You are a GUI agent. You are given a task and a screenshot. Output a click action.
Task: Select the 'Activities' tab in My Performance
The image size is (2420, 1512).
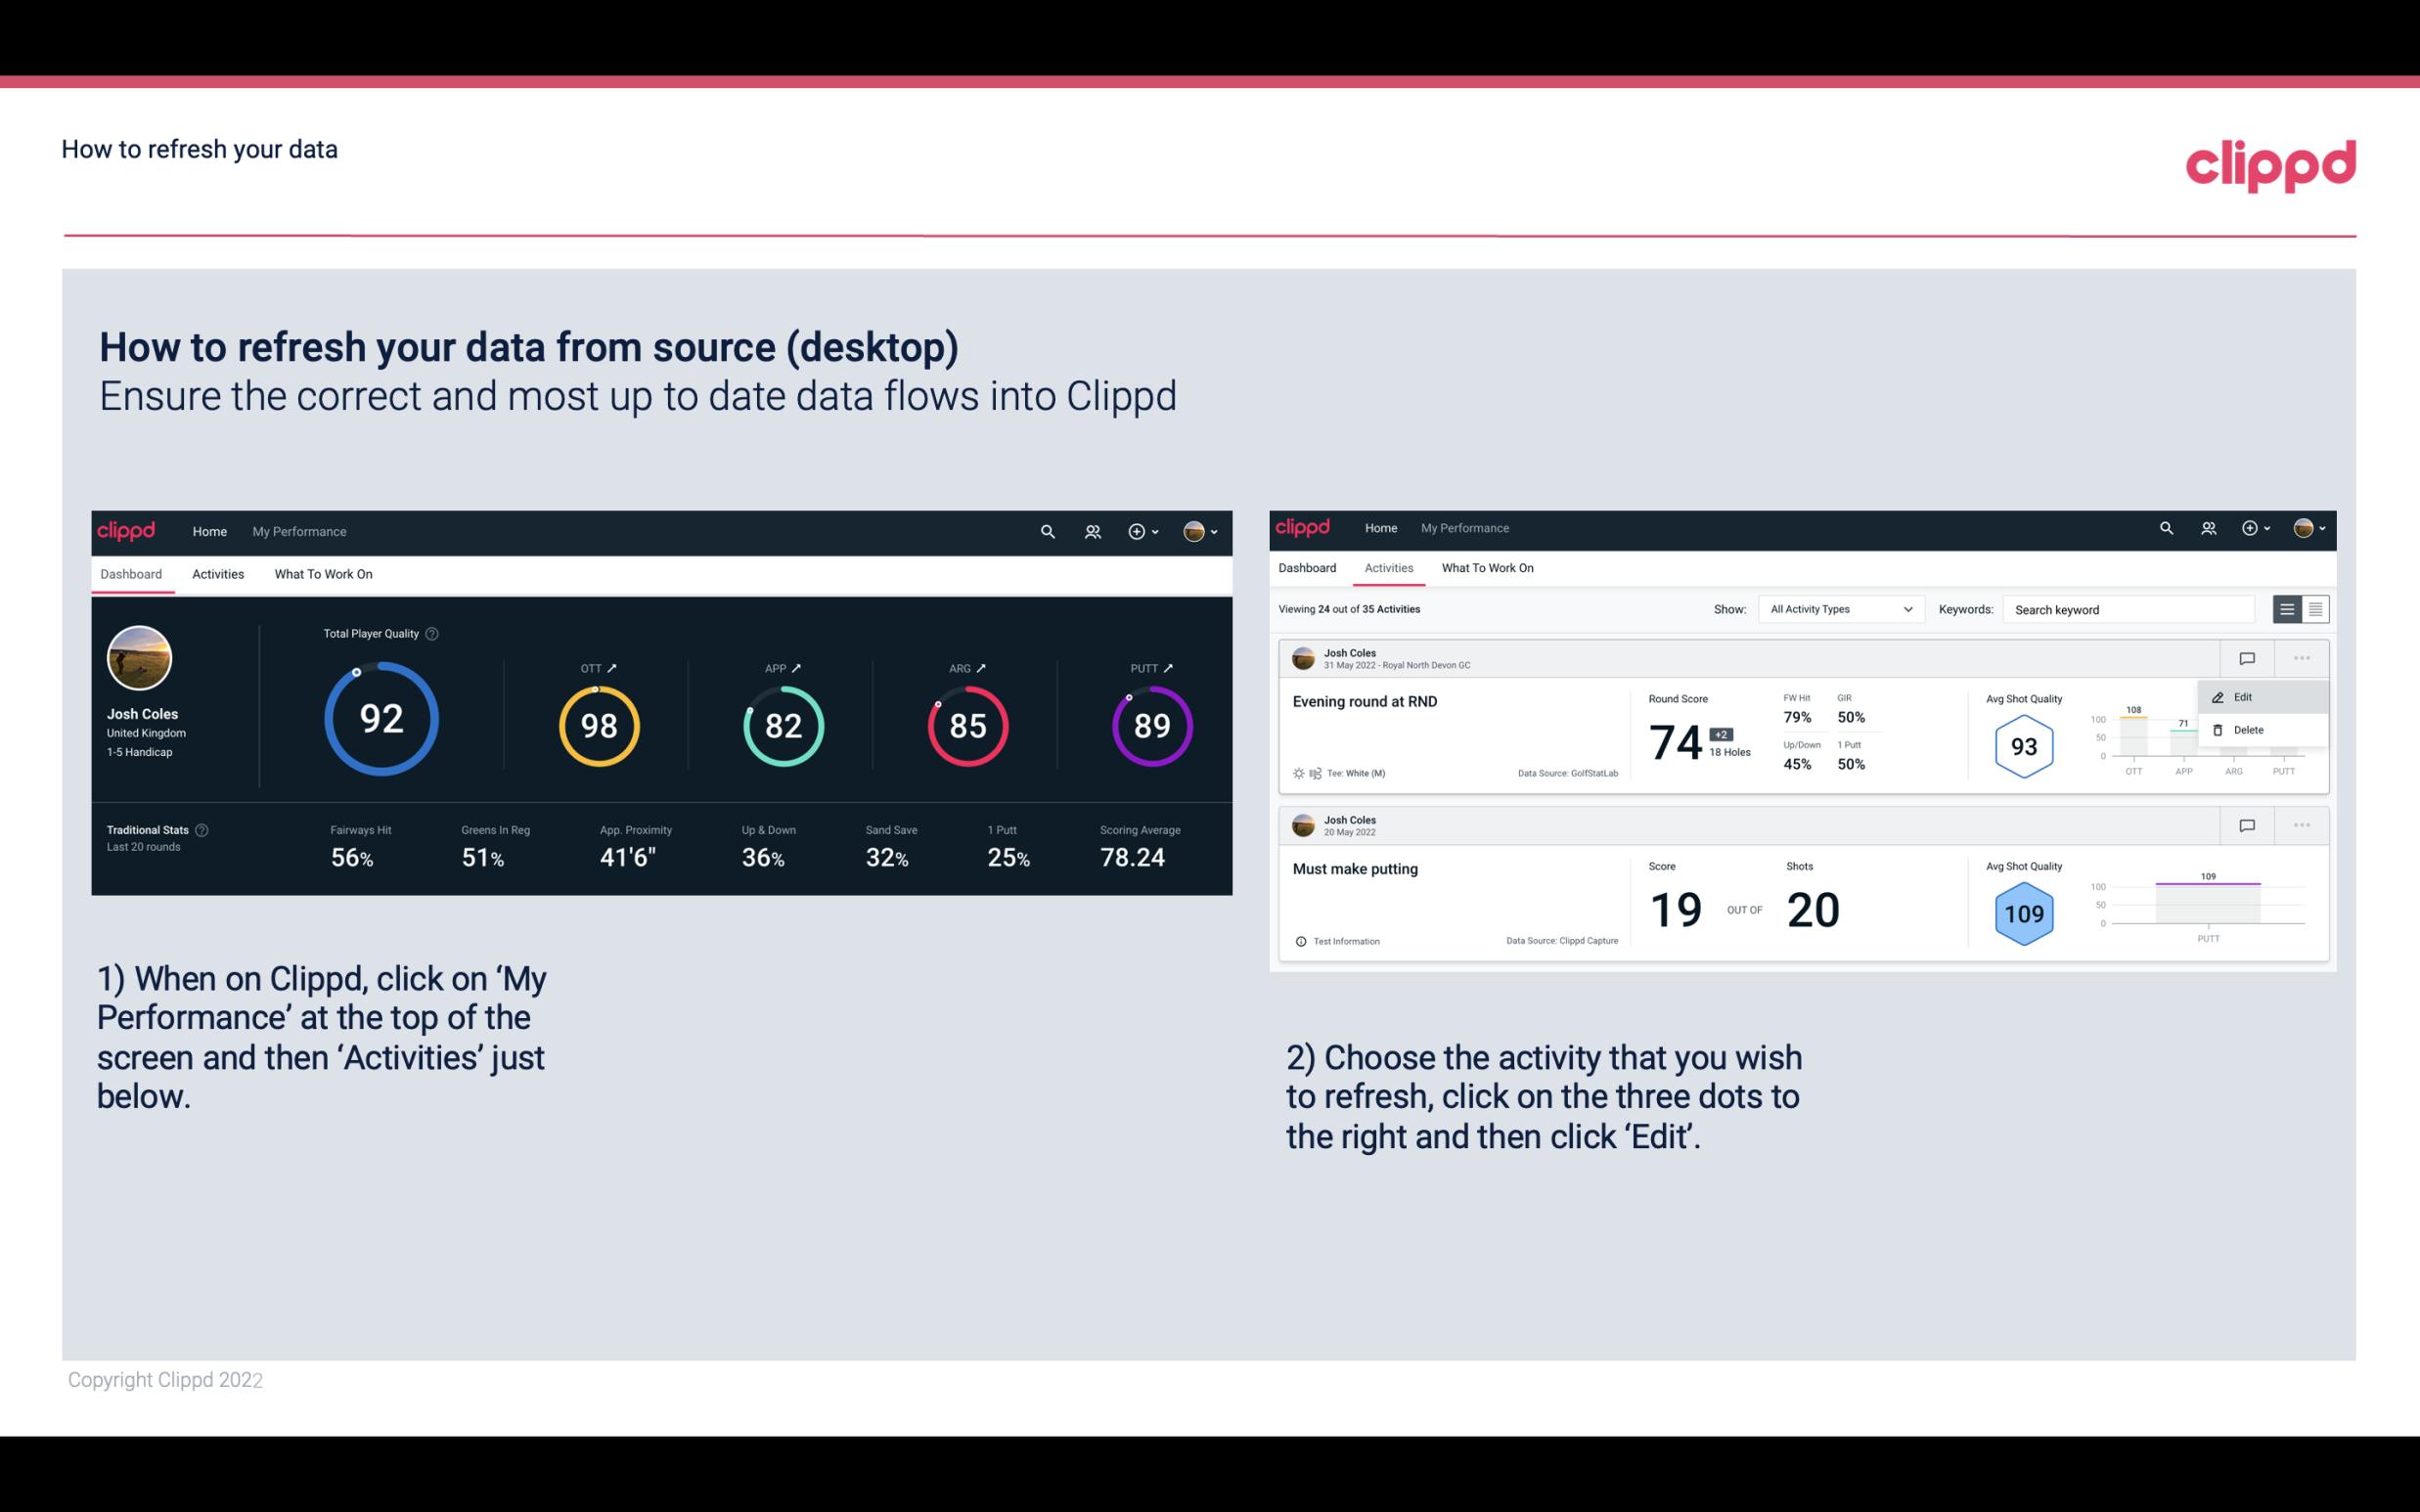218,573
